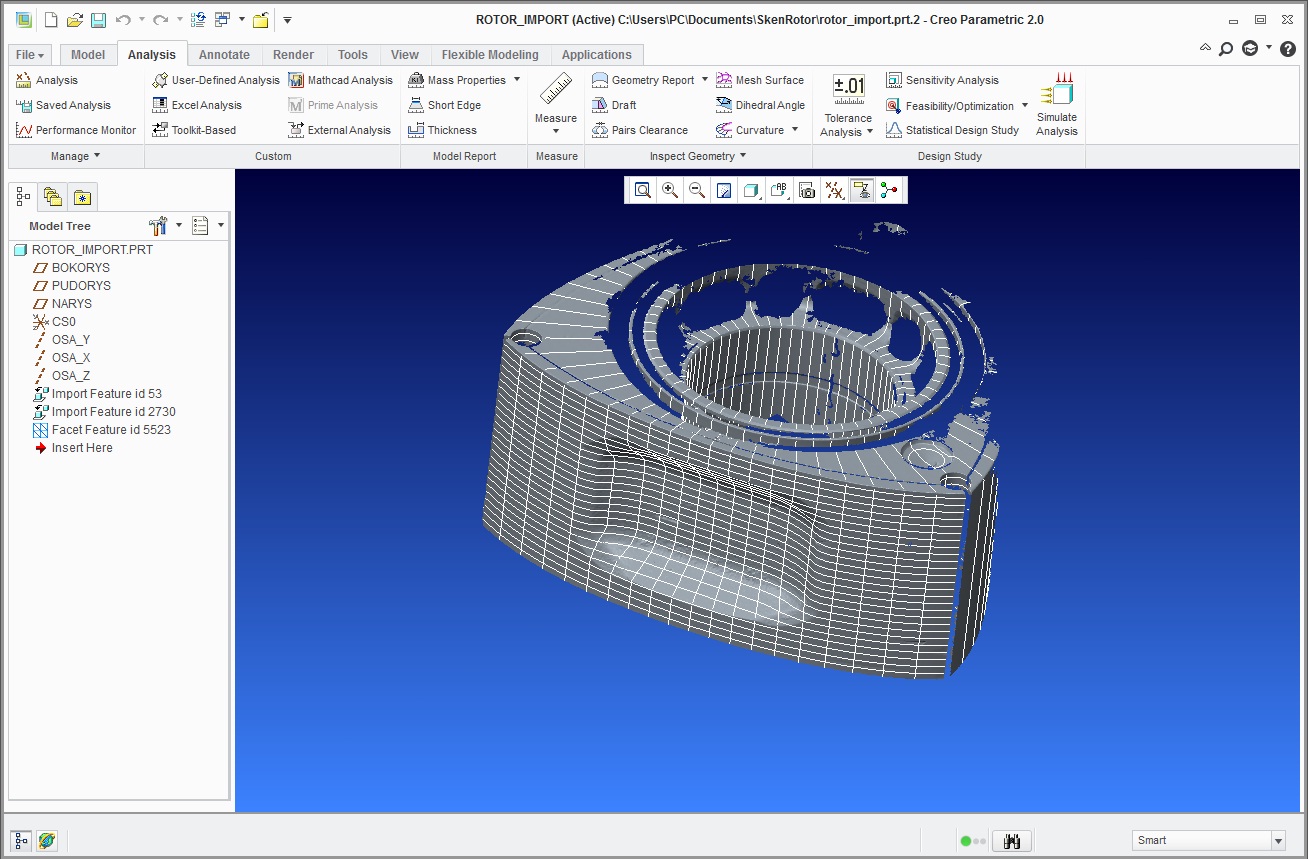The height and width of the screenshot is (859, 1308).
Task: Click the Saved Views camera icon
Action: [806, 190]
